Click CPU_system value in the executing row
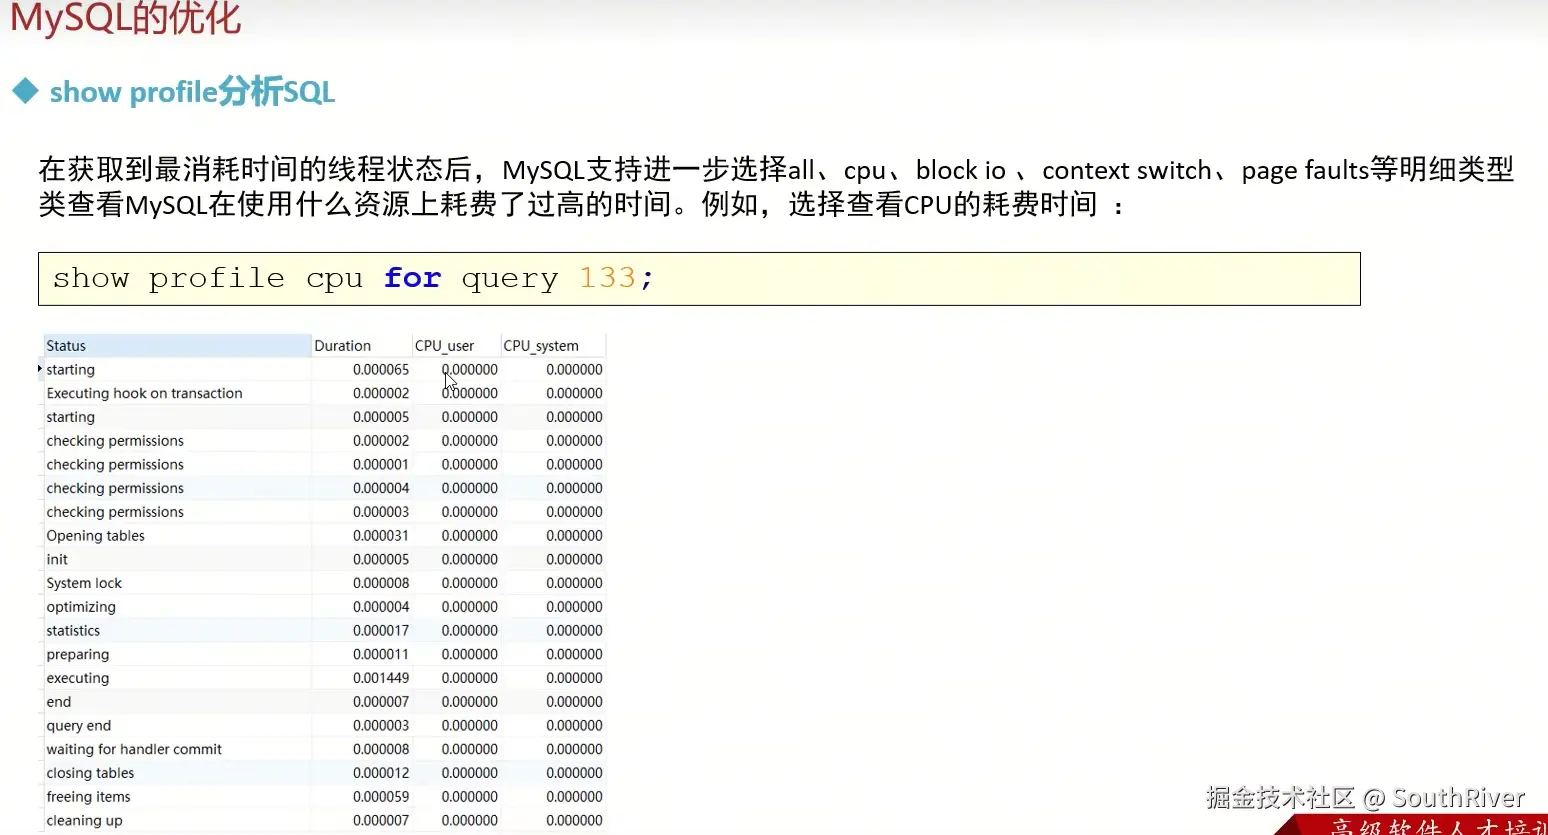The image size is (1548, 835). coord(574,678)
